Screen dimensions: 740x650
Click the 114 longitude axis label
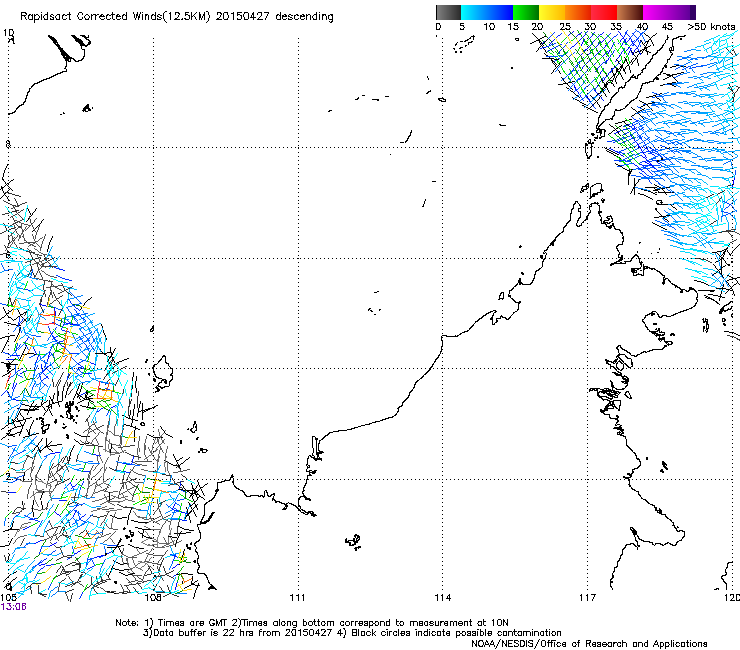(x=442, y=598)
